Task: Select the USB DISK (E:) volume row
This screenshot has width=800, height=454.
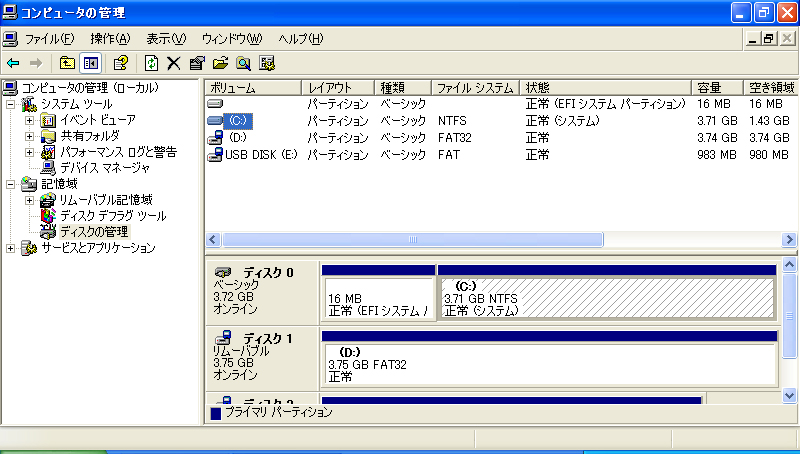Action: click(x=260, y=155)
